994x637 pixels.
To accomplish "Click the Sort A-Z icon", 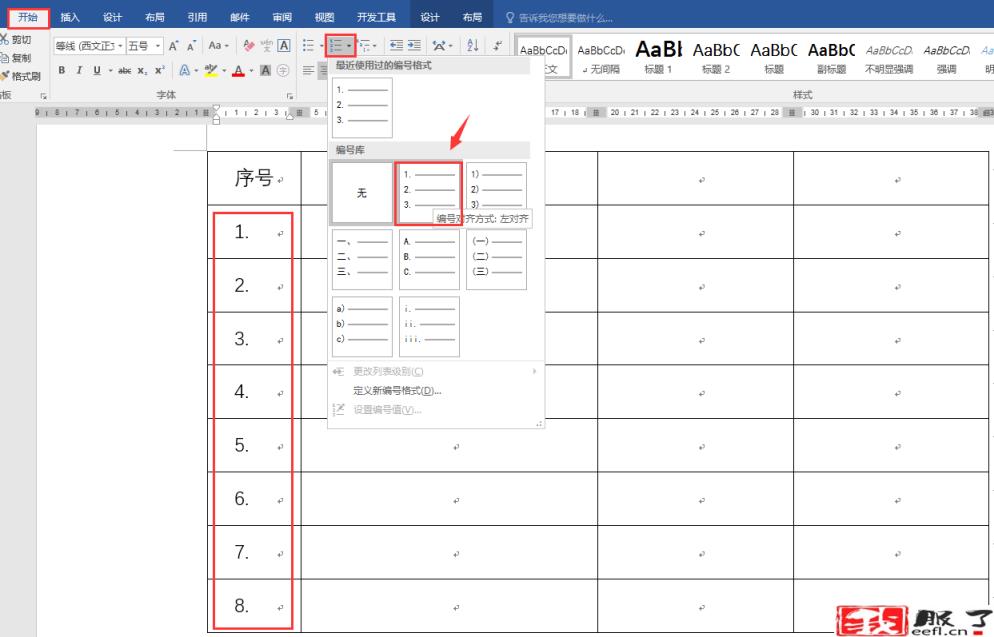I will click(x=473, y=46).
